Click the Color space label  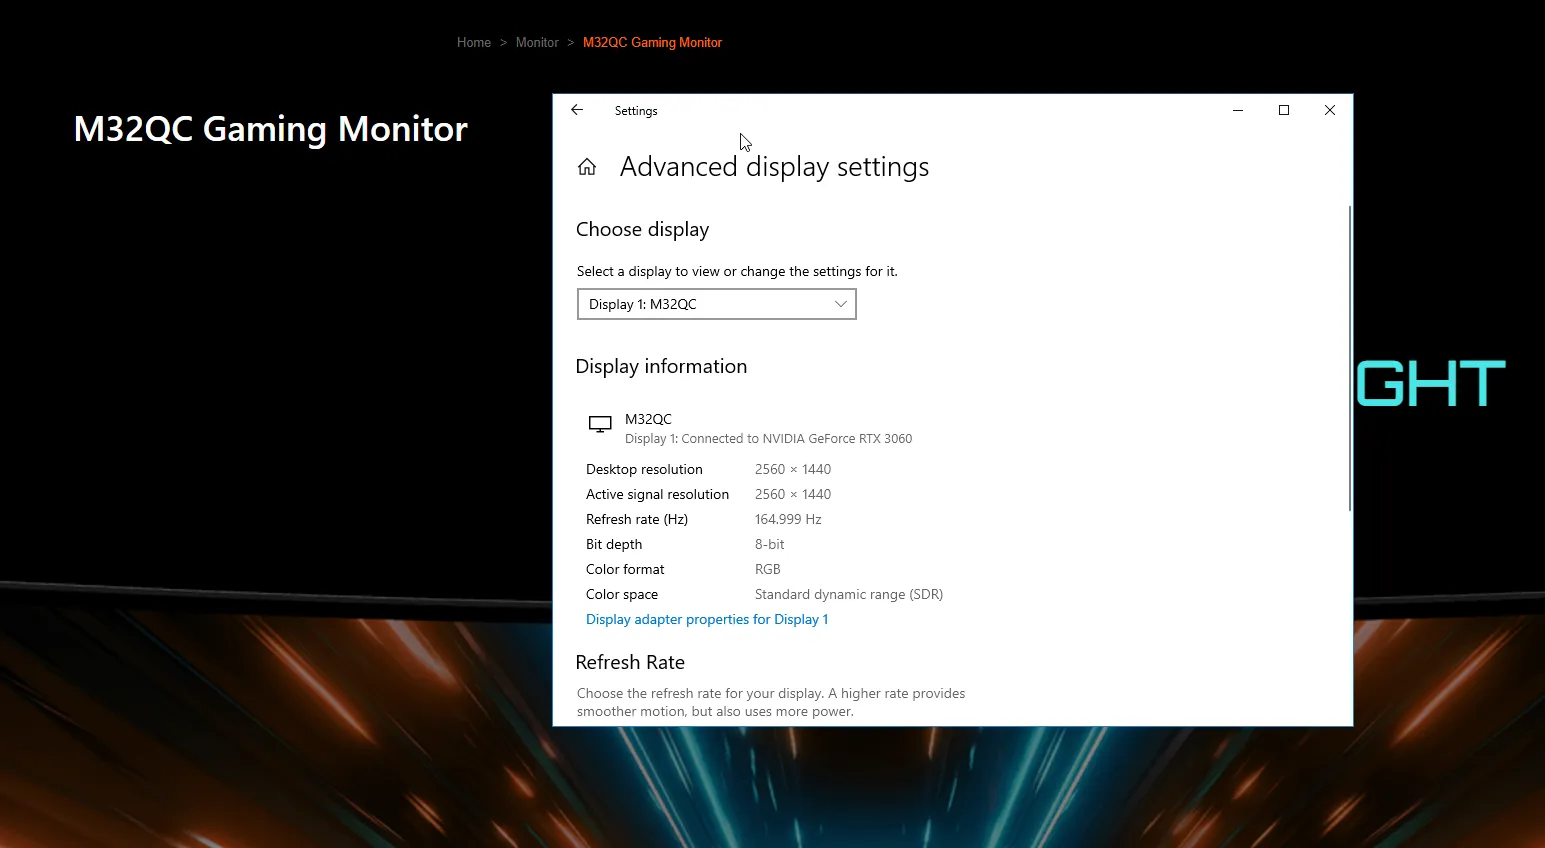click(622, 594)
